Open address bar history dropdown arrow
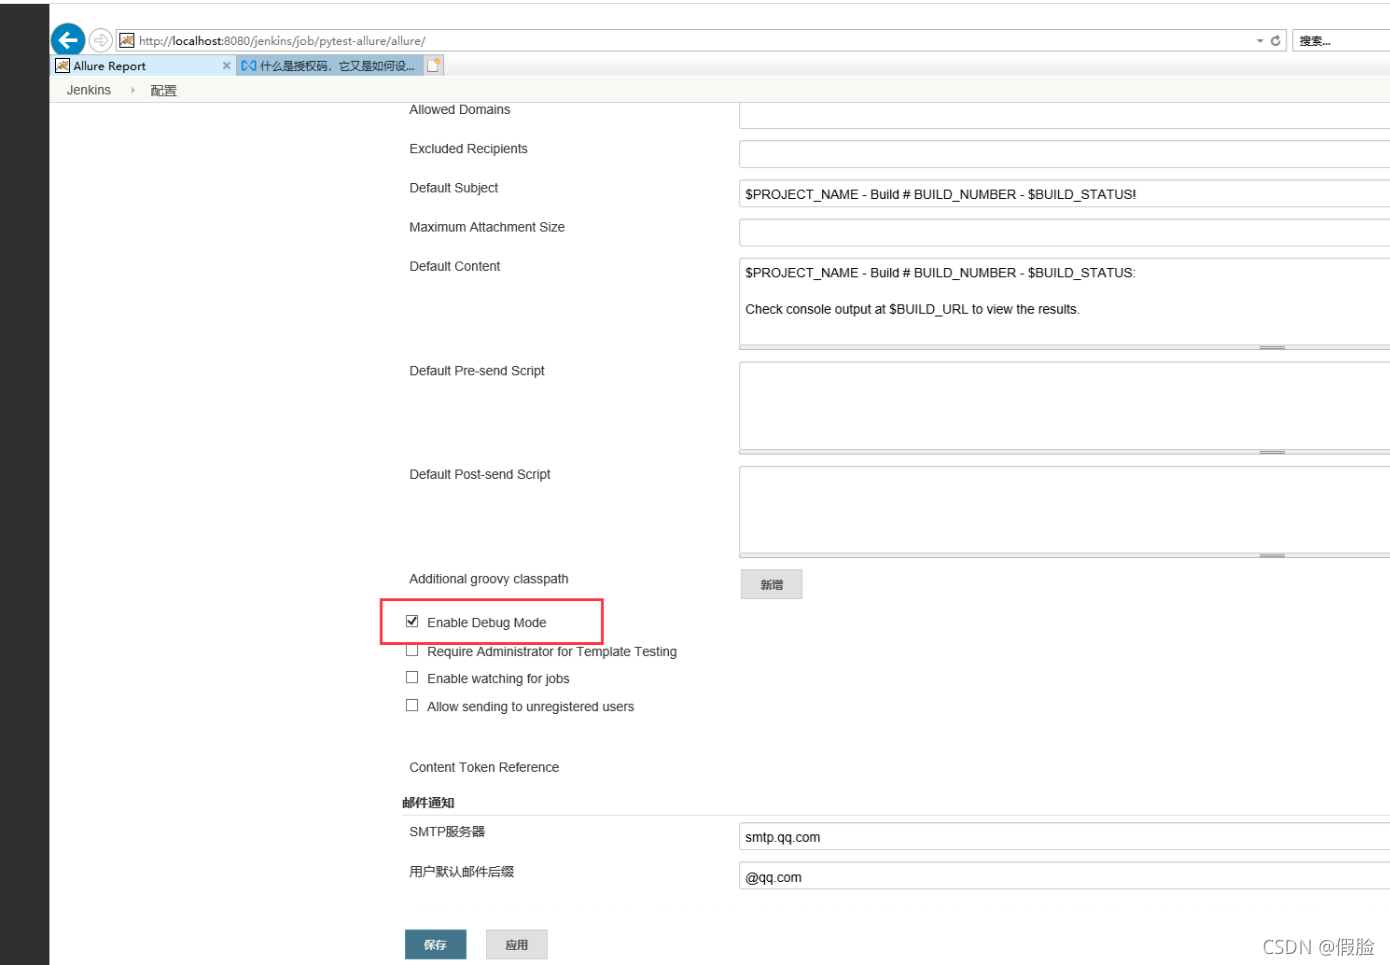The image size is (1390, 965). point(1260,41)
